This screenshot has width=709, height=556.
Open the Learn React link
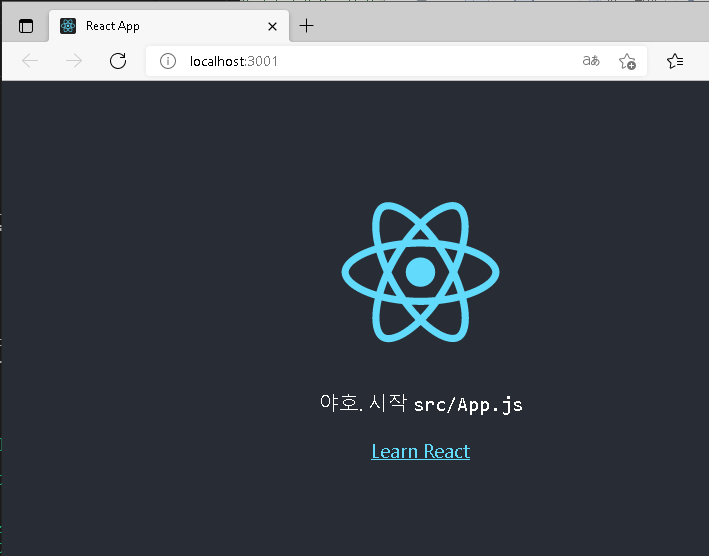(421, 451)
